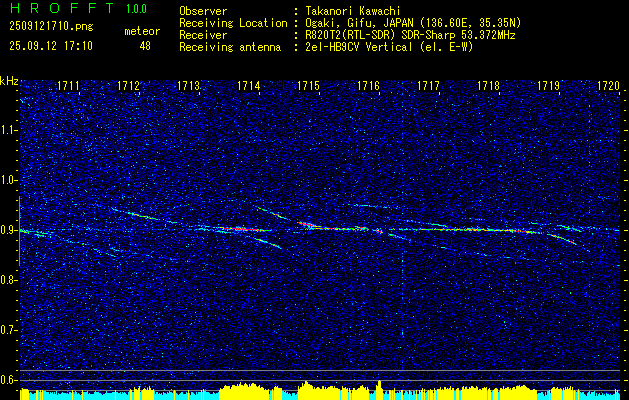The image size is (629, 400).
Task: Click the 0.9 kHz axis label
Action: (x=9, y=230)
